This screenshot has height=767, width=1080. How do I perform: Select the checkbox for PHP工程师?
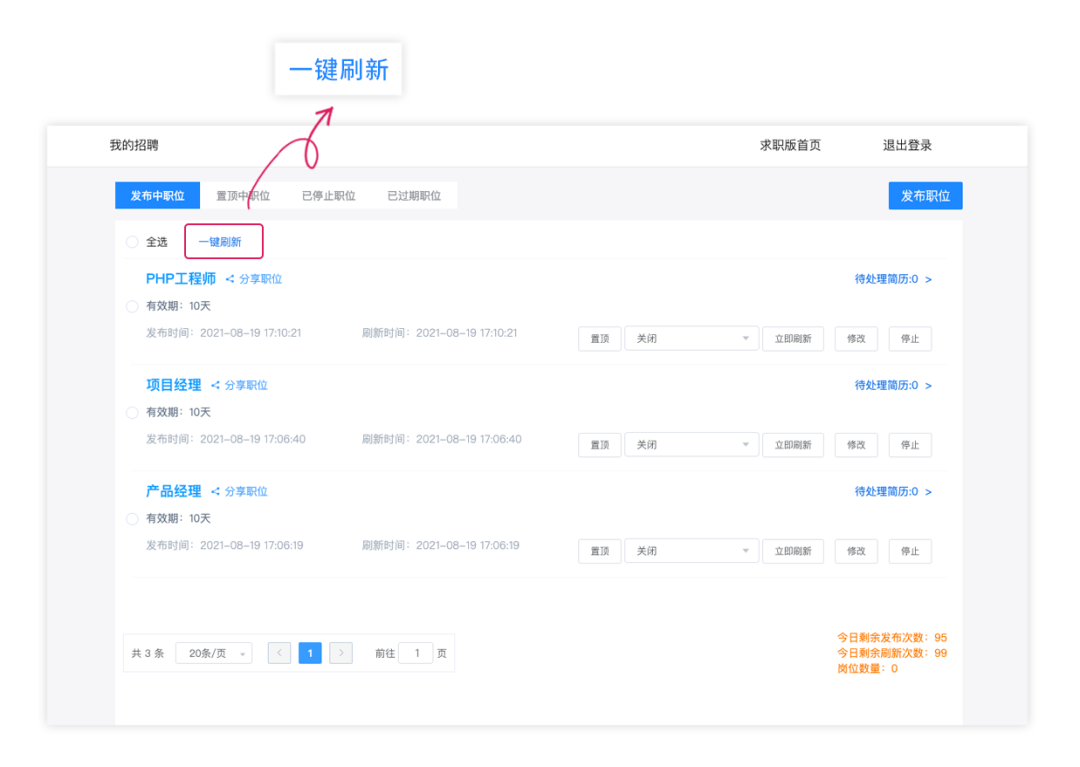pyautogui.click(x=131, y=306)
